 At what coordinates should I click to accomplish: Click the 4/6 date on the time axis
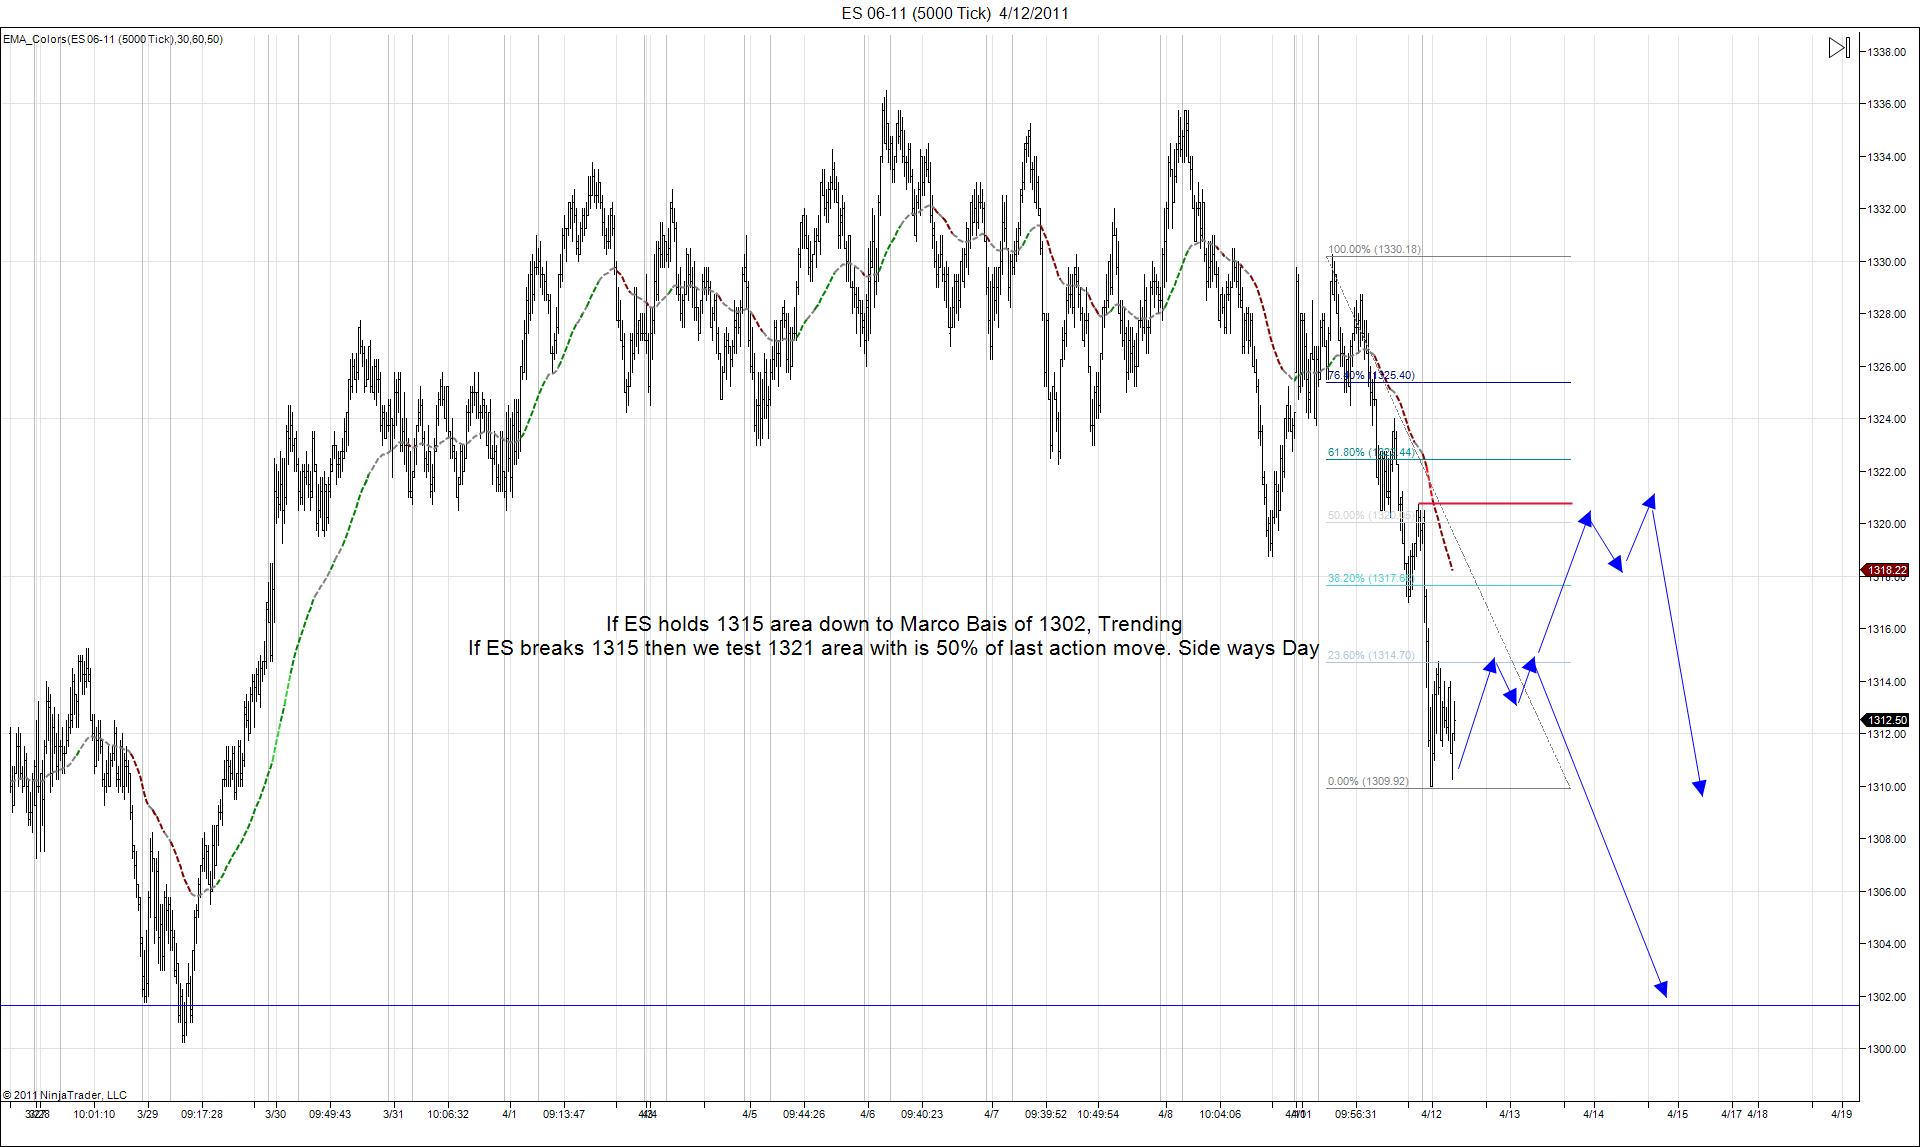coord(868,1113)
